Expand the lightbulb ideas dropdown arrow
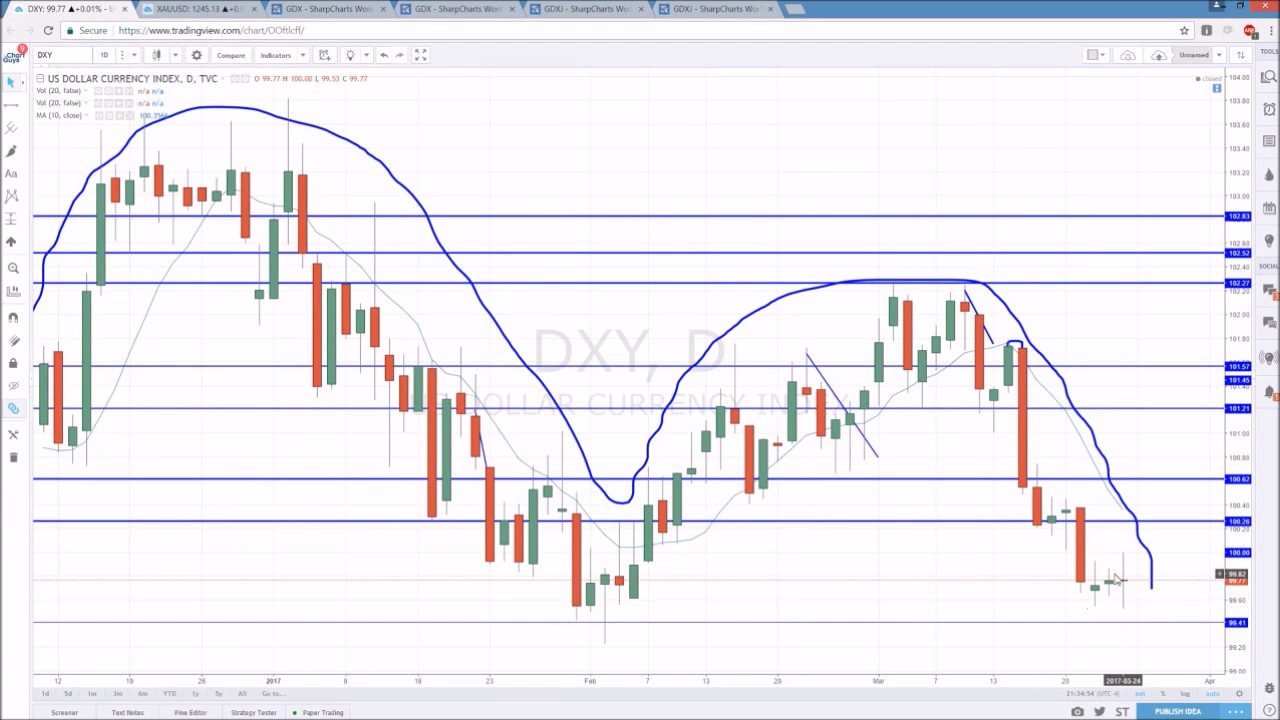This screenshot has height=720, width=1280. coord(366,55)
